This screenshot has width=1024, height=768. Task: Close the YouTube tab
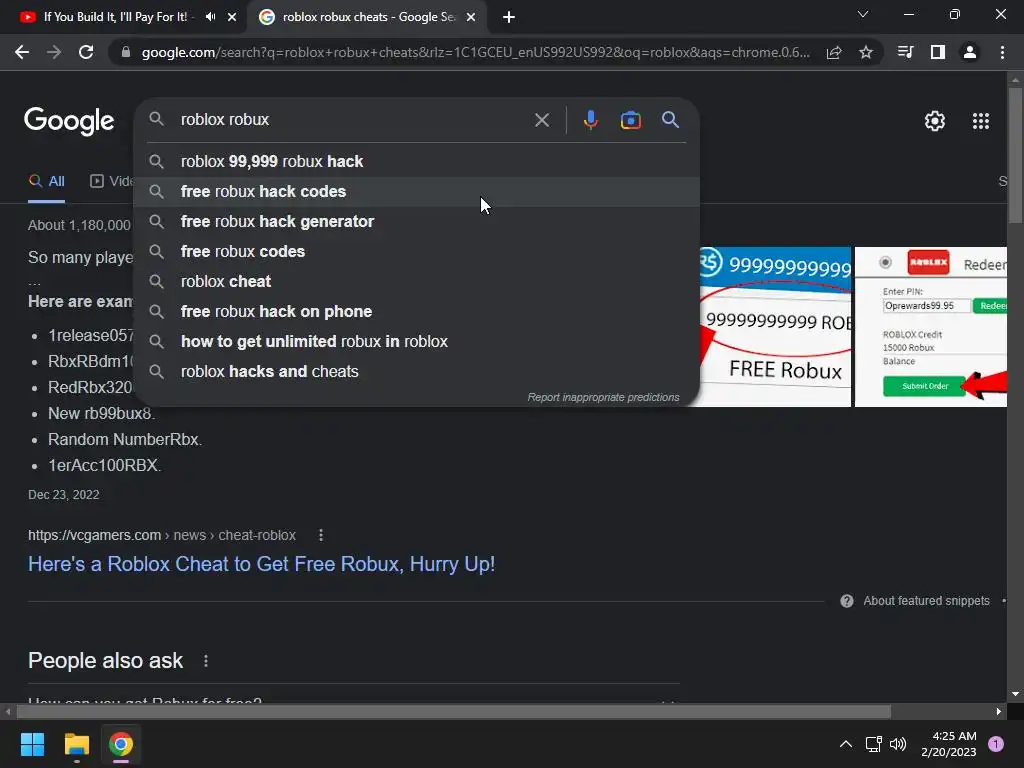(232, 17)
